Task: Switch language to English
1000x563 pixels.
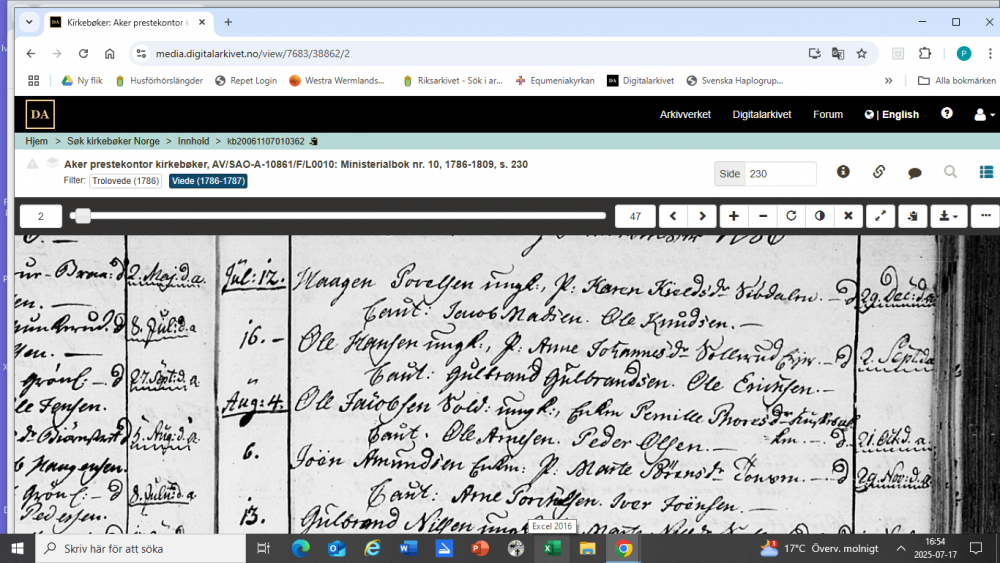Action: point(892,114)
